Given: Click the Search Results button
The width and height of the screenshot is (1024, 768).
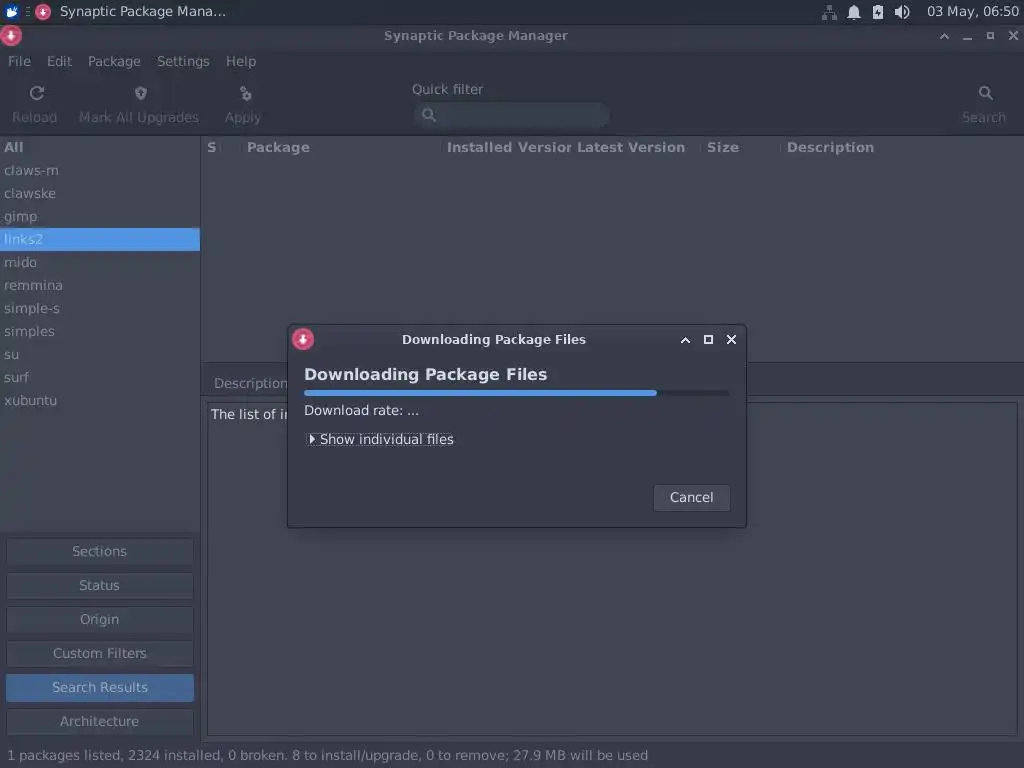Looking at the screenshot, I should click(x=100, y=688).
